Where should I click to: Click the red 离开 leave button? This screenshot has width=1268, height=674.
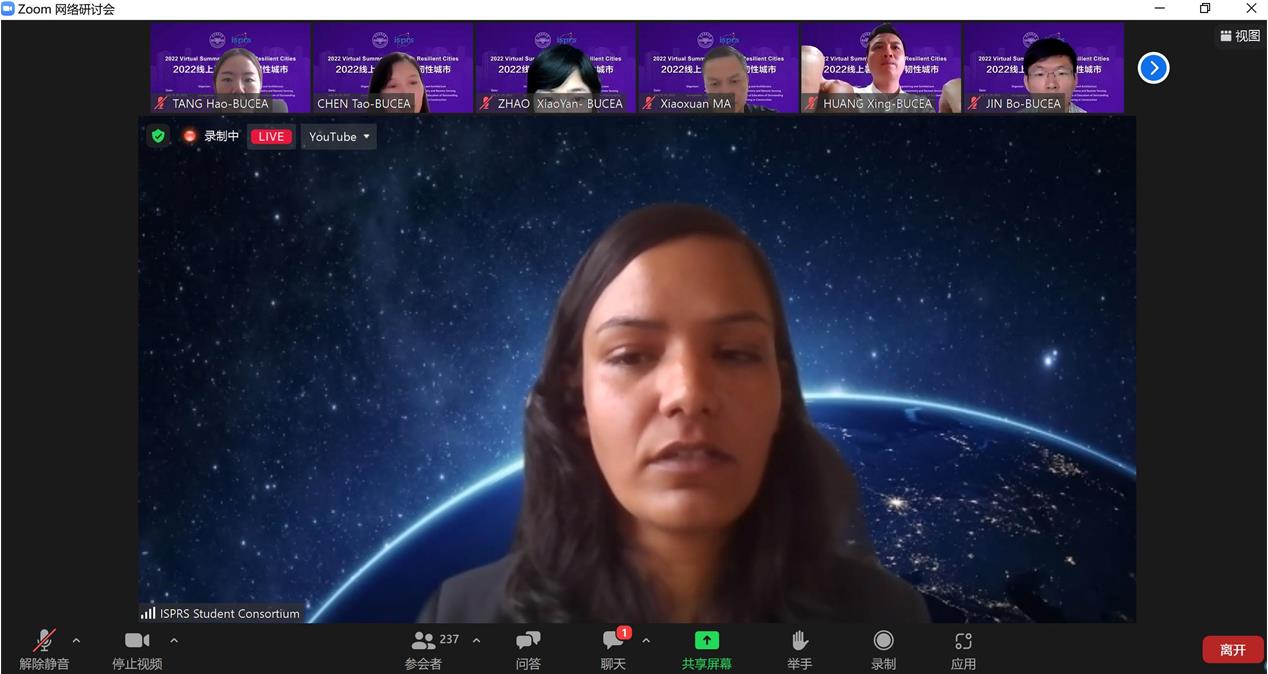click(1232, 650)
